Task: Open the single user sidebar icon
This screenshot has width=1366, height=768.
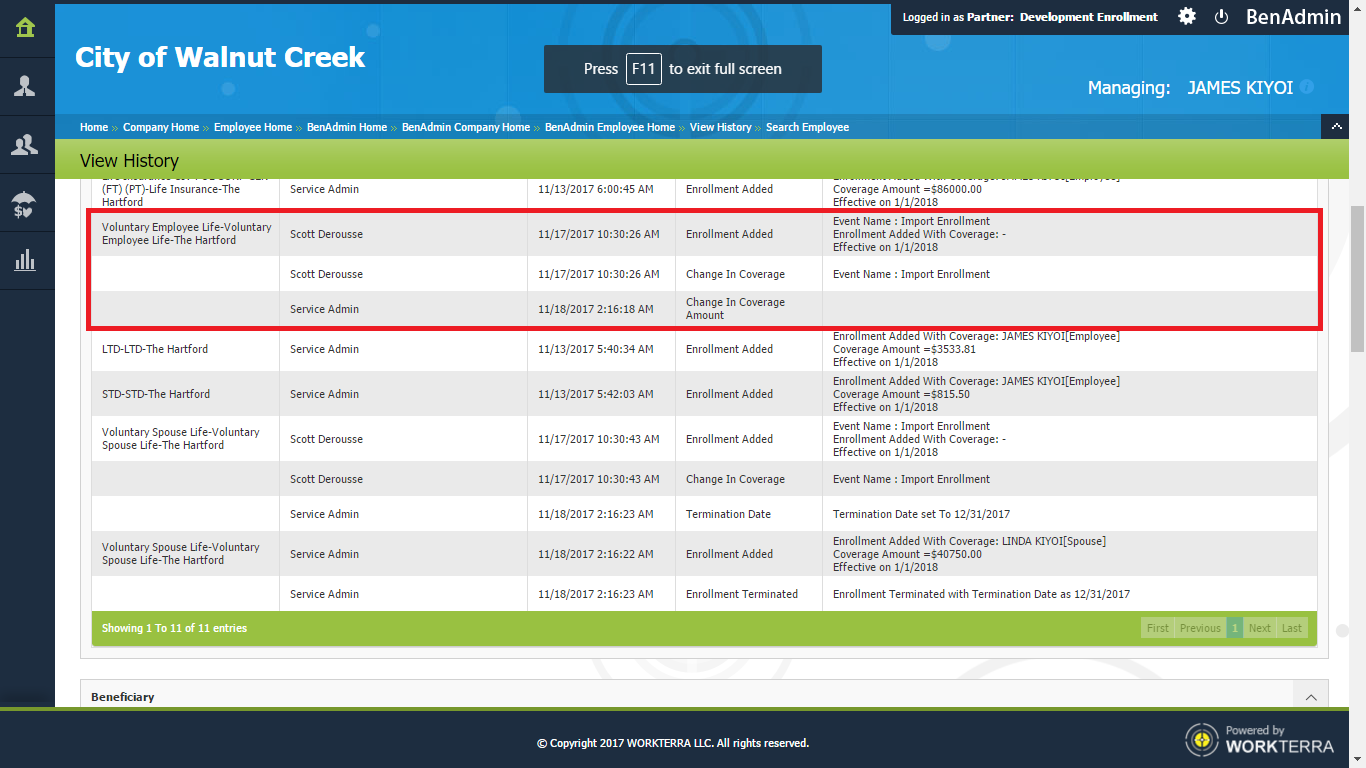Action: tap(25, 86)
